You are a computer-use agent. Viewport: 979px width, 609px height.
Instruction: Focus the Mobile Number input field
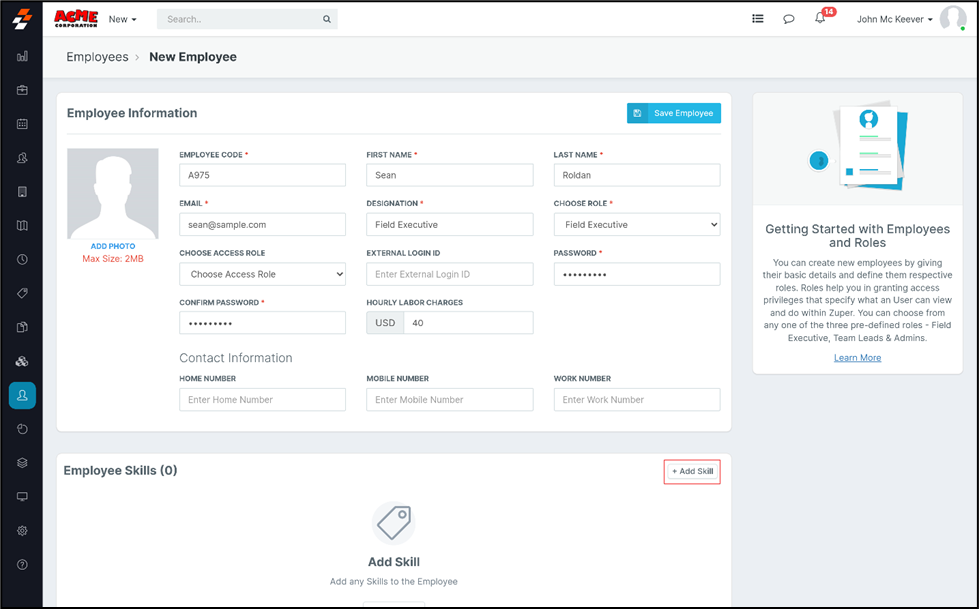coord(449,400)
